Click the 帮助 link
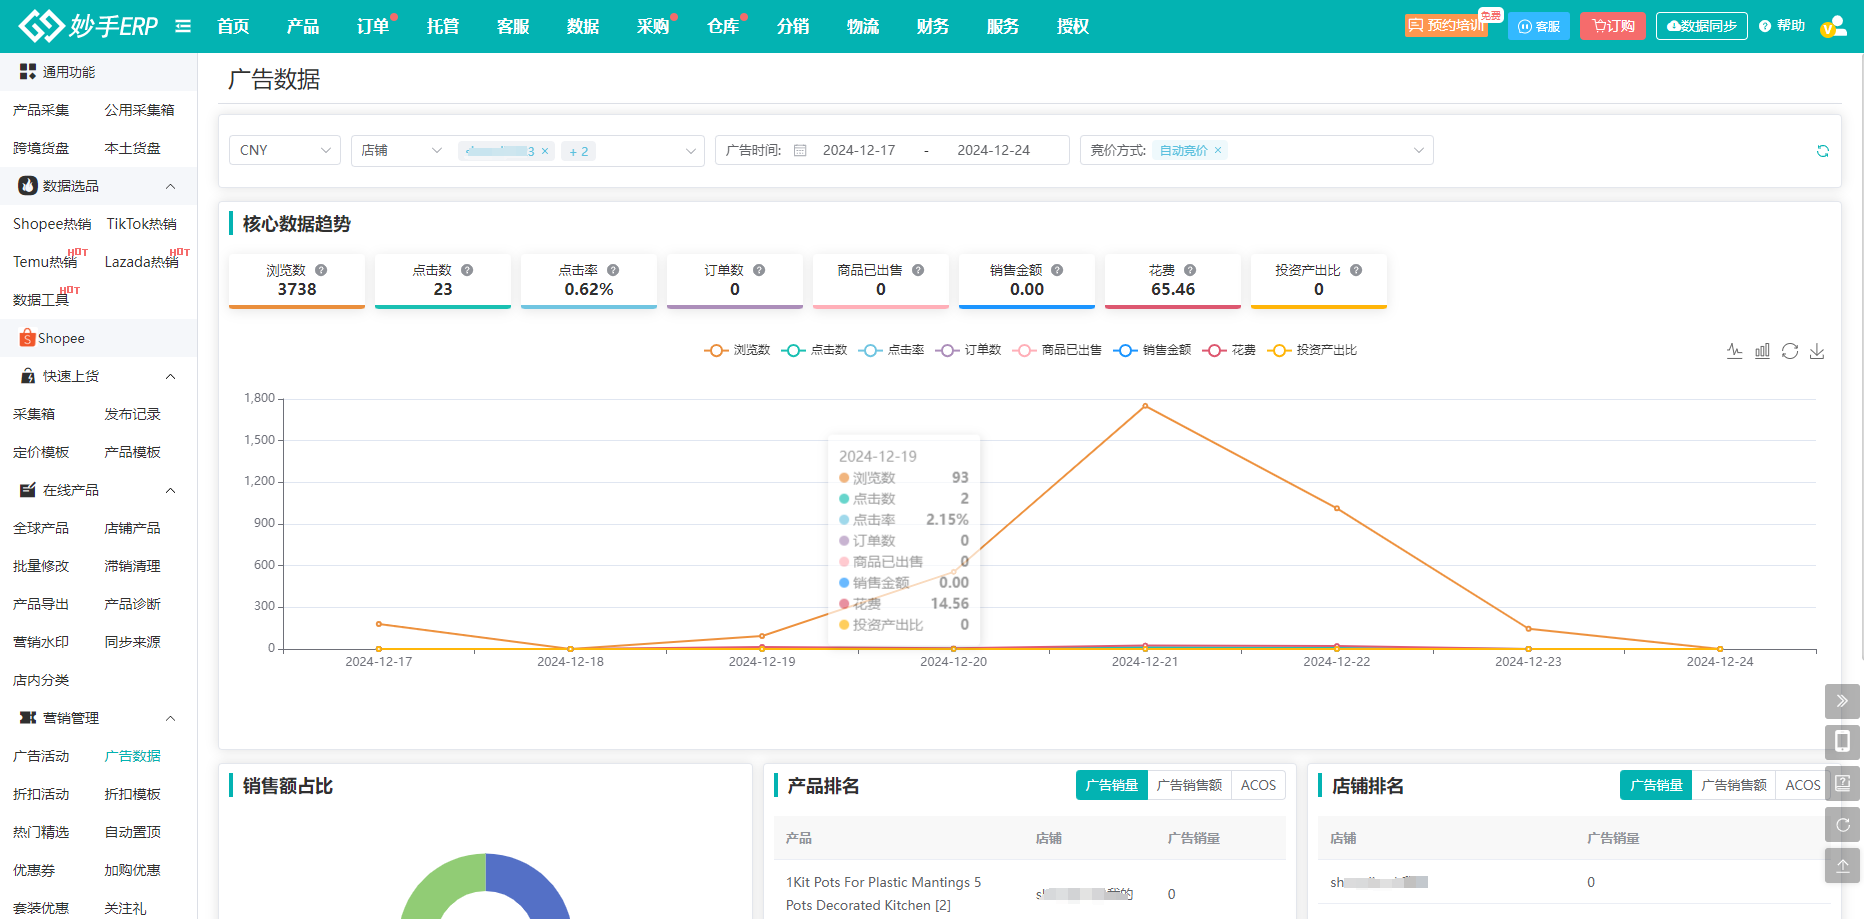This screenshot has width=1864, height=919. click(1782, 26)
